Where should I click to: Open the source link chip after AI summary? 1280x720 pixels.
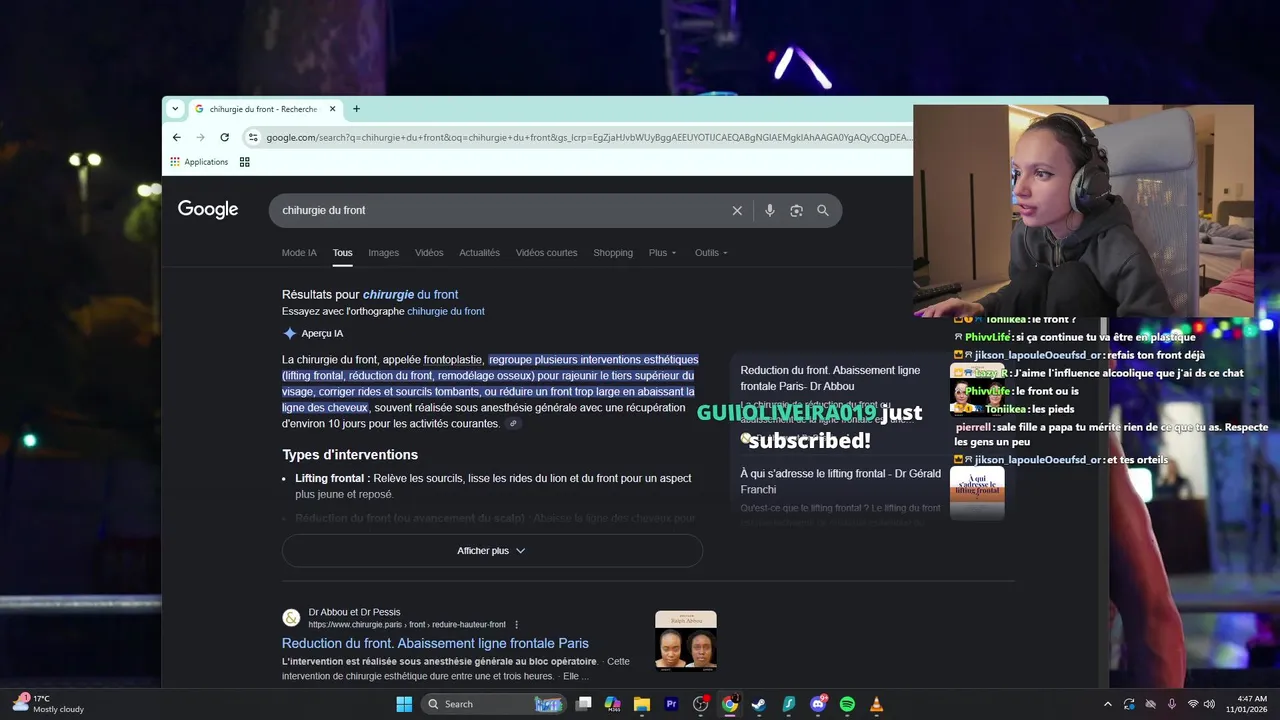coord(513,424)
